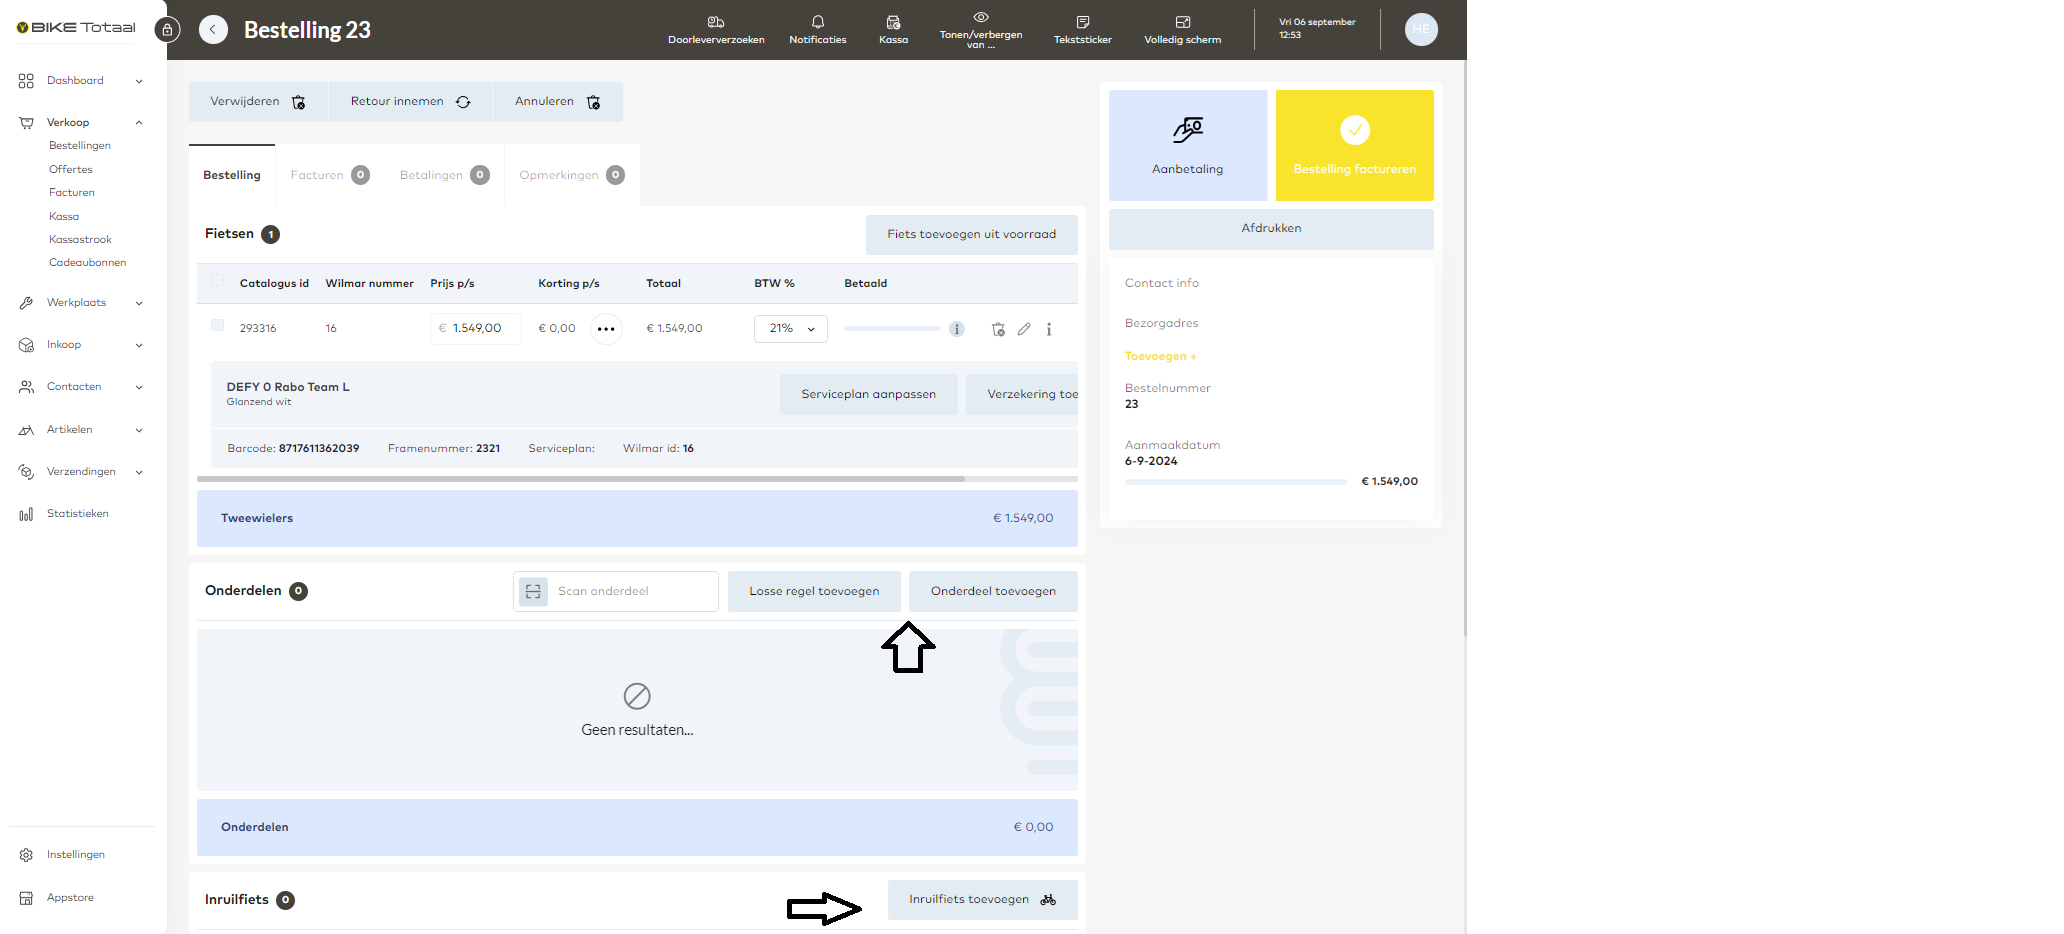
Task: Expand the Werkplaats sidebar menu
Action: [139, 303]
